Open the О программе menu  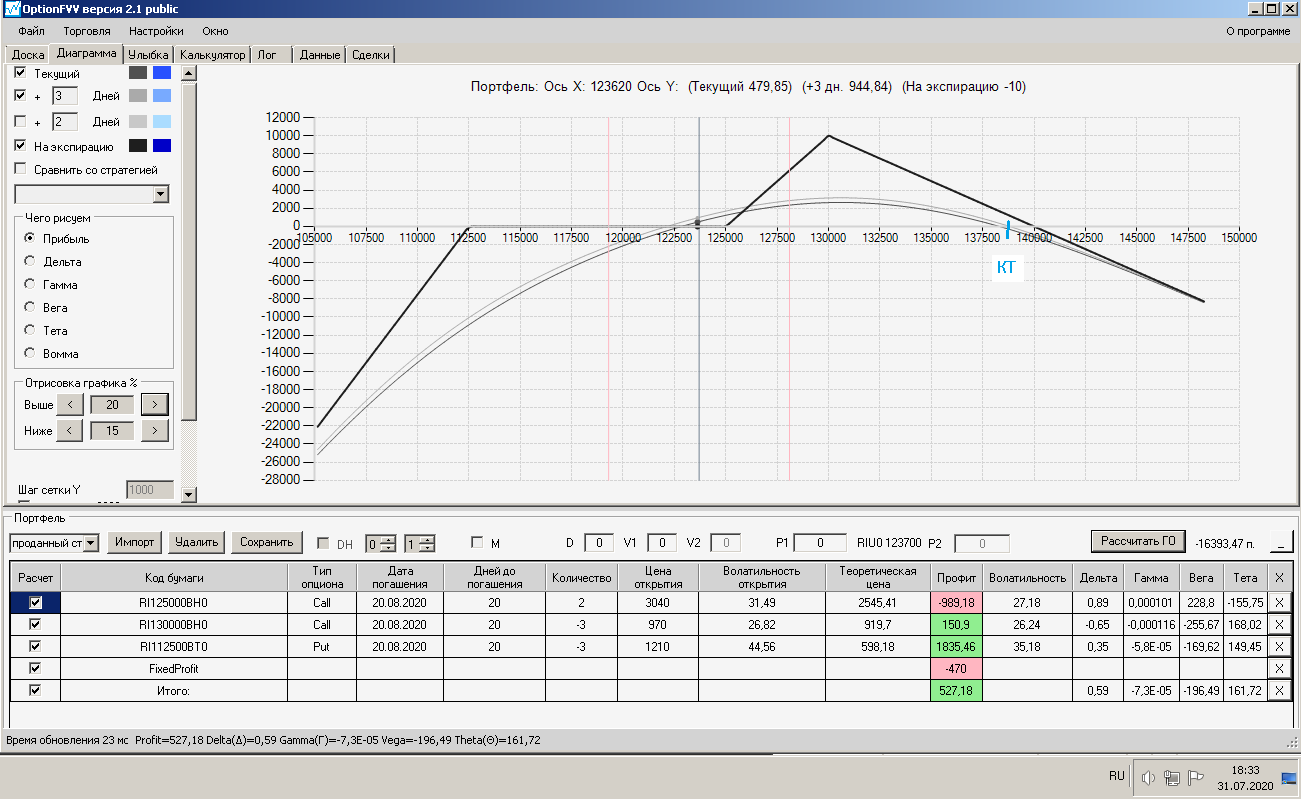(x=1258, y=31)
